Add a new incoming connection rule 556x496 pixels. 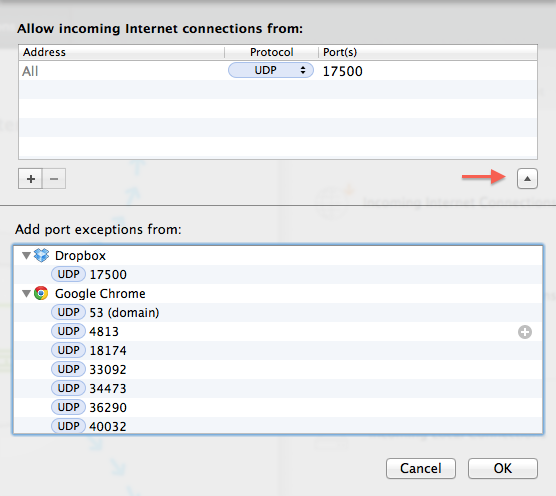[30, 179]
